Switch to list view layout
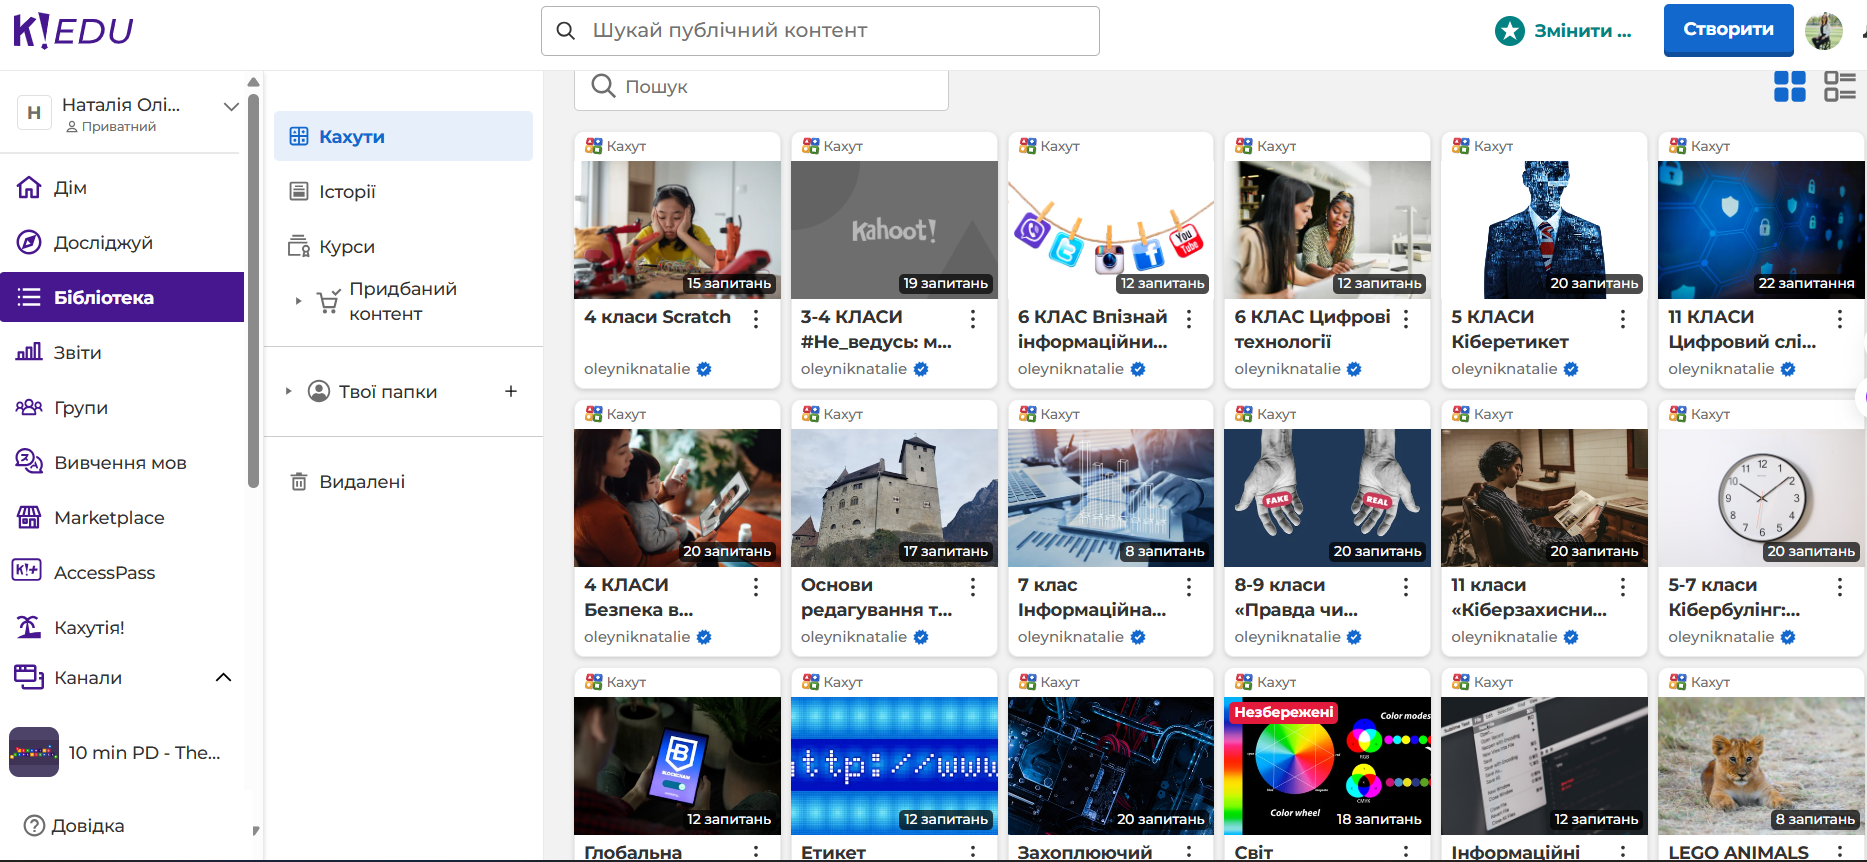 pos(1839,87)
